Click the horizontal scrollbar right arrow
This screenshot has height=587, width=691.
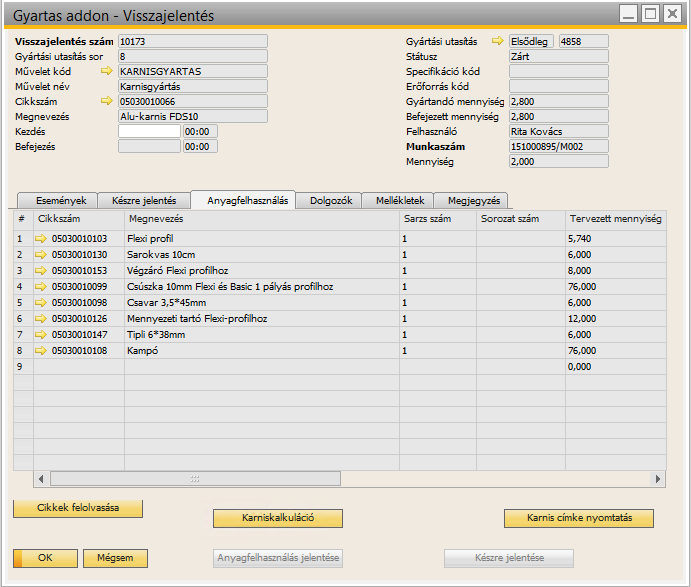pos(658,479)
